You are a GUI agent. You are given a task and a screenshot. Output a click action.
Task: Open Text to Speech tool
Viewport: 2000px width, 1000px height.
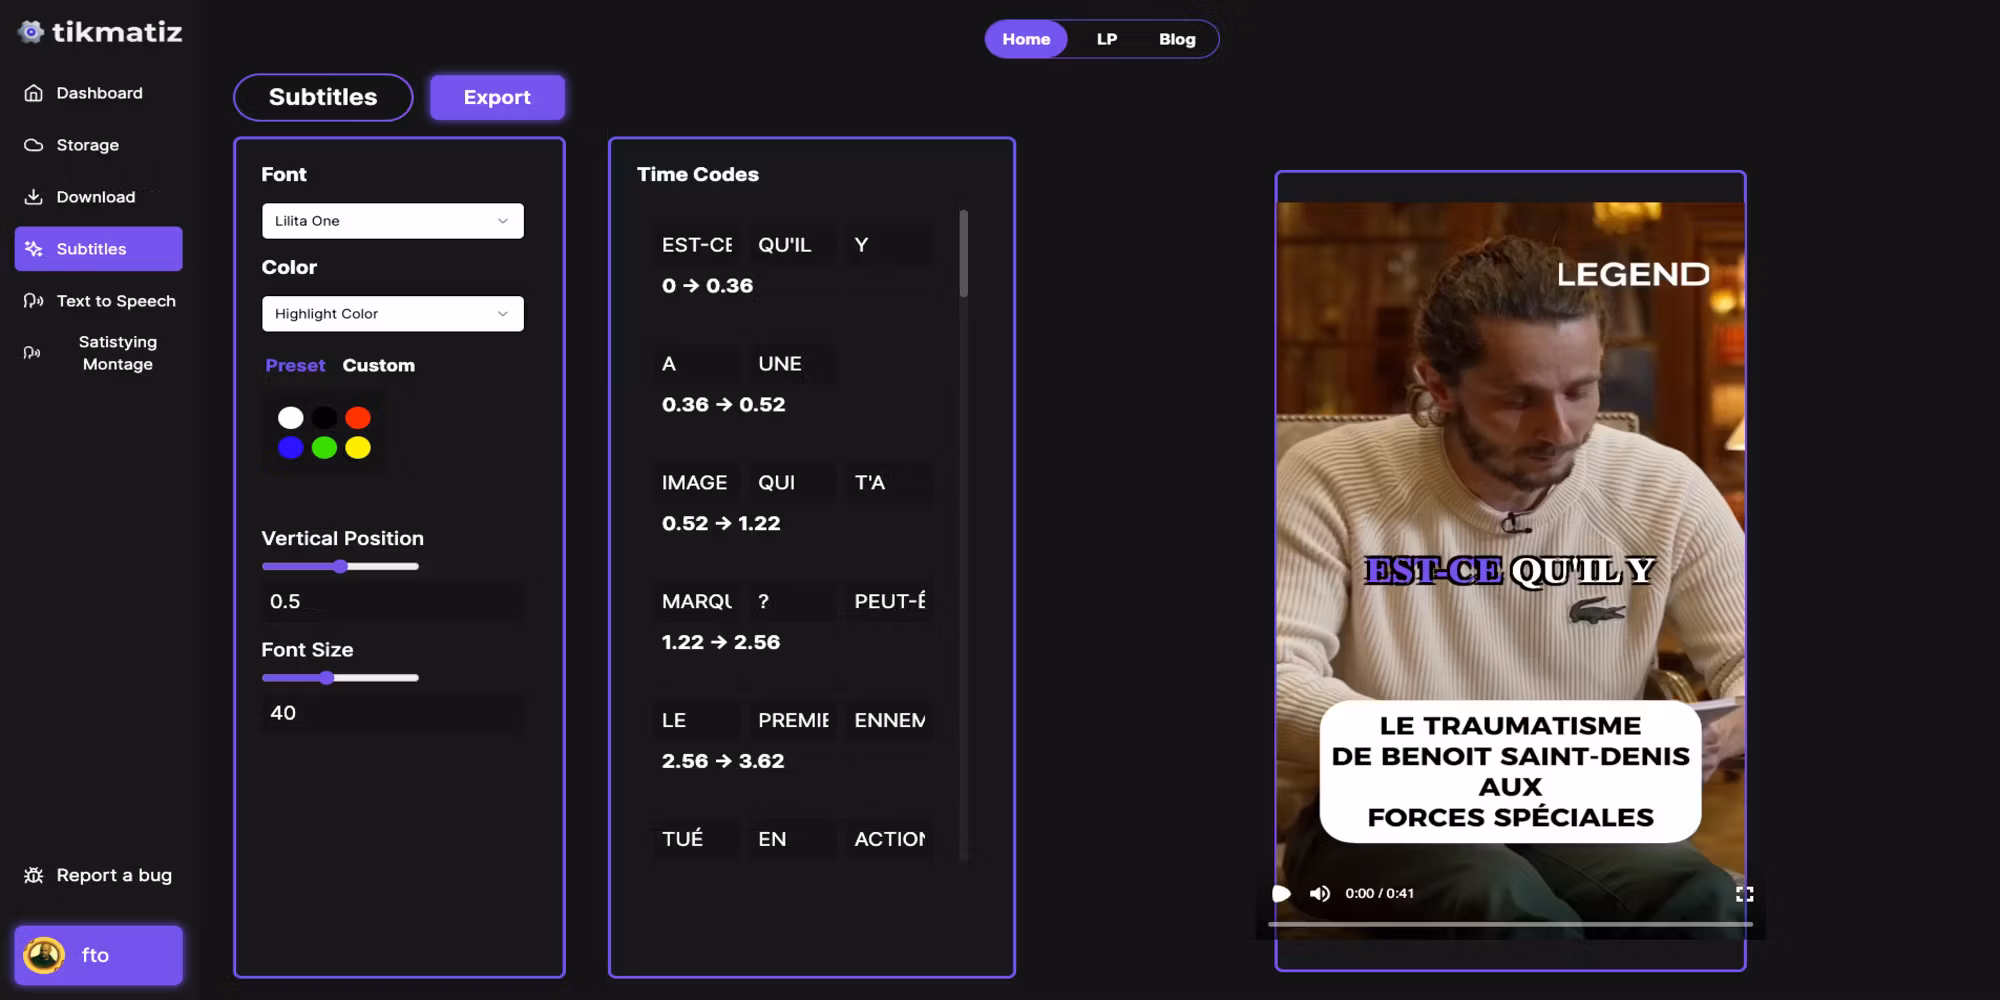[115, 301]
